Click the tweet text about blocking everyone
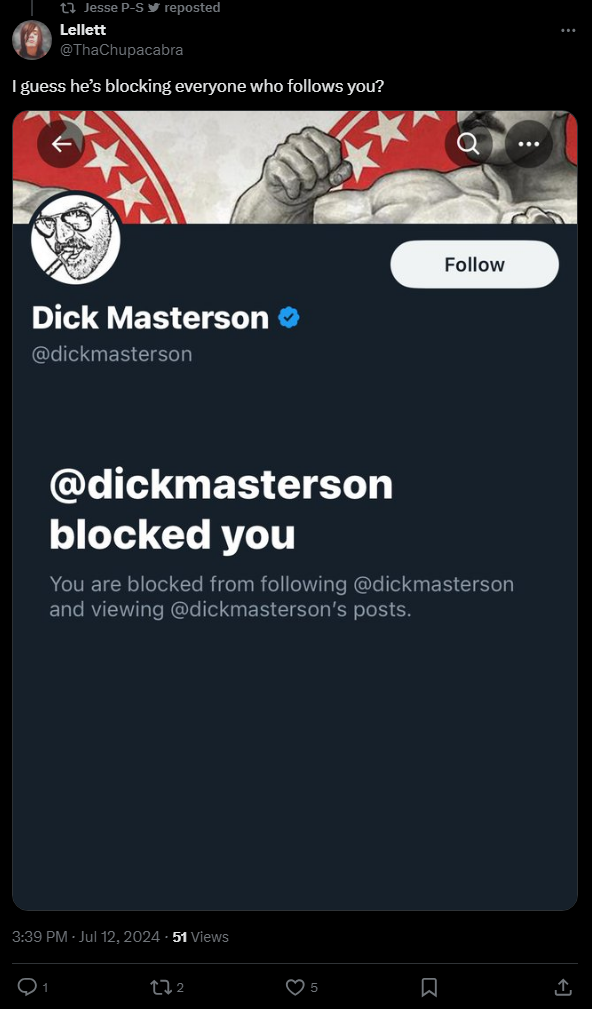 [x=198, y=86]
